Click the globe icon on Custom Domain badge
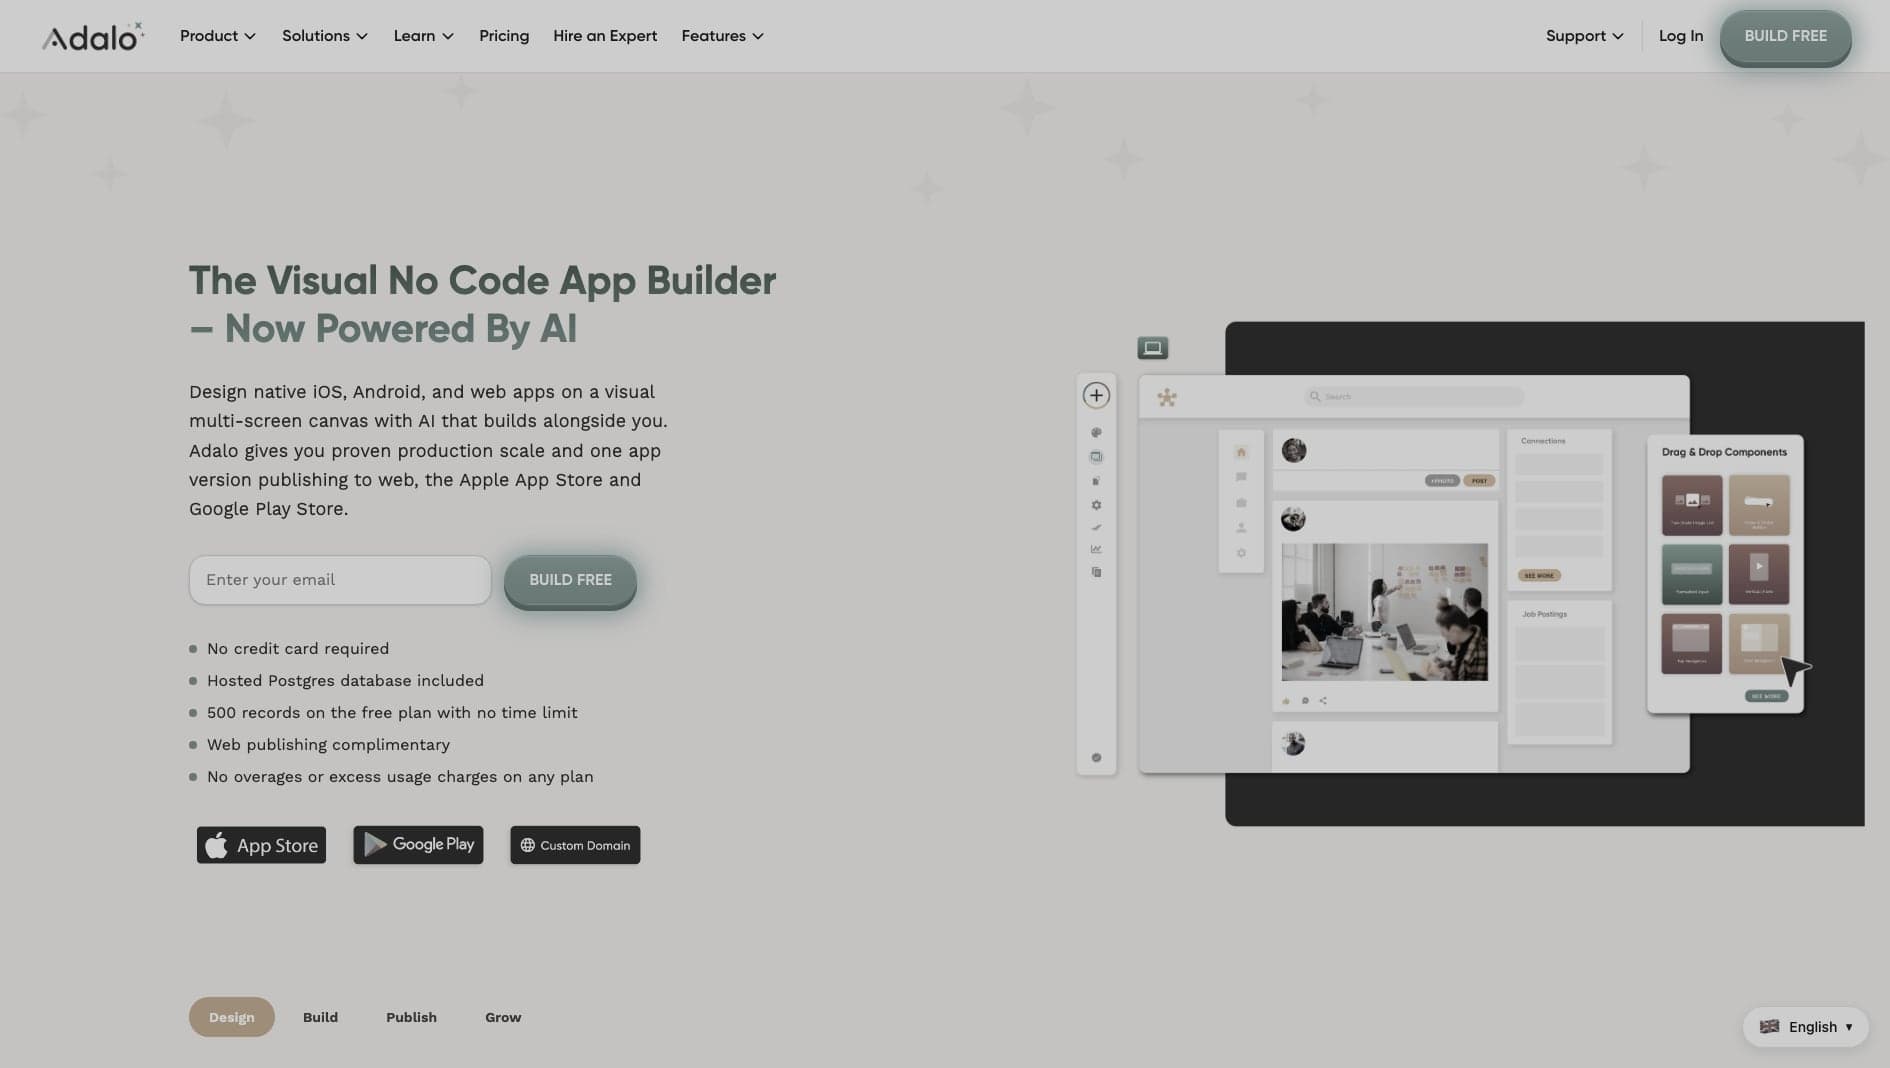The image size is (1890, 1068). (528, 845)
